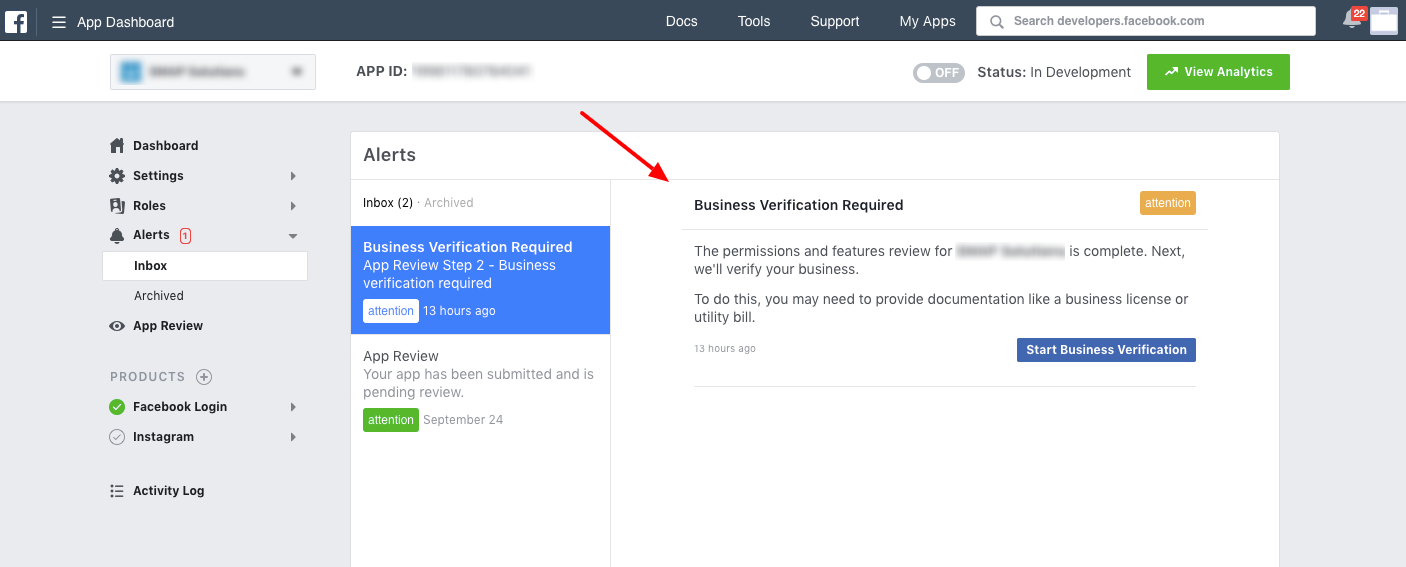Click Facebook Login green check icon
The height and width of the screenshot is (567, 1406).
117,407
